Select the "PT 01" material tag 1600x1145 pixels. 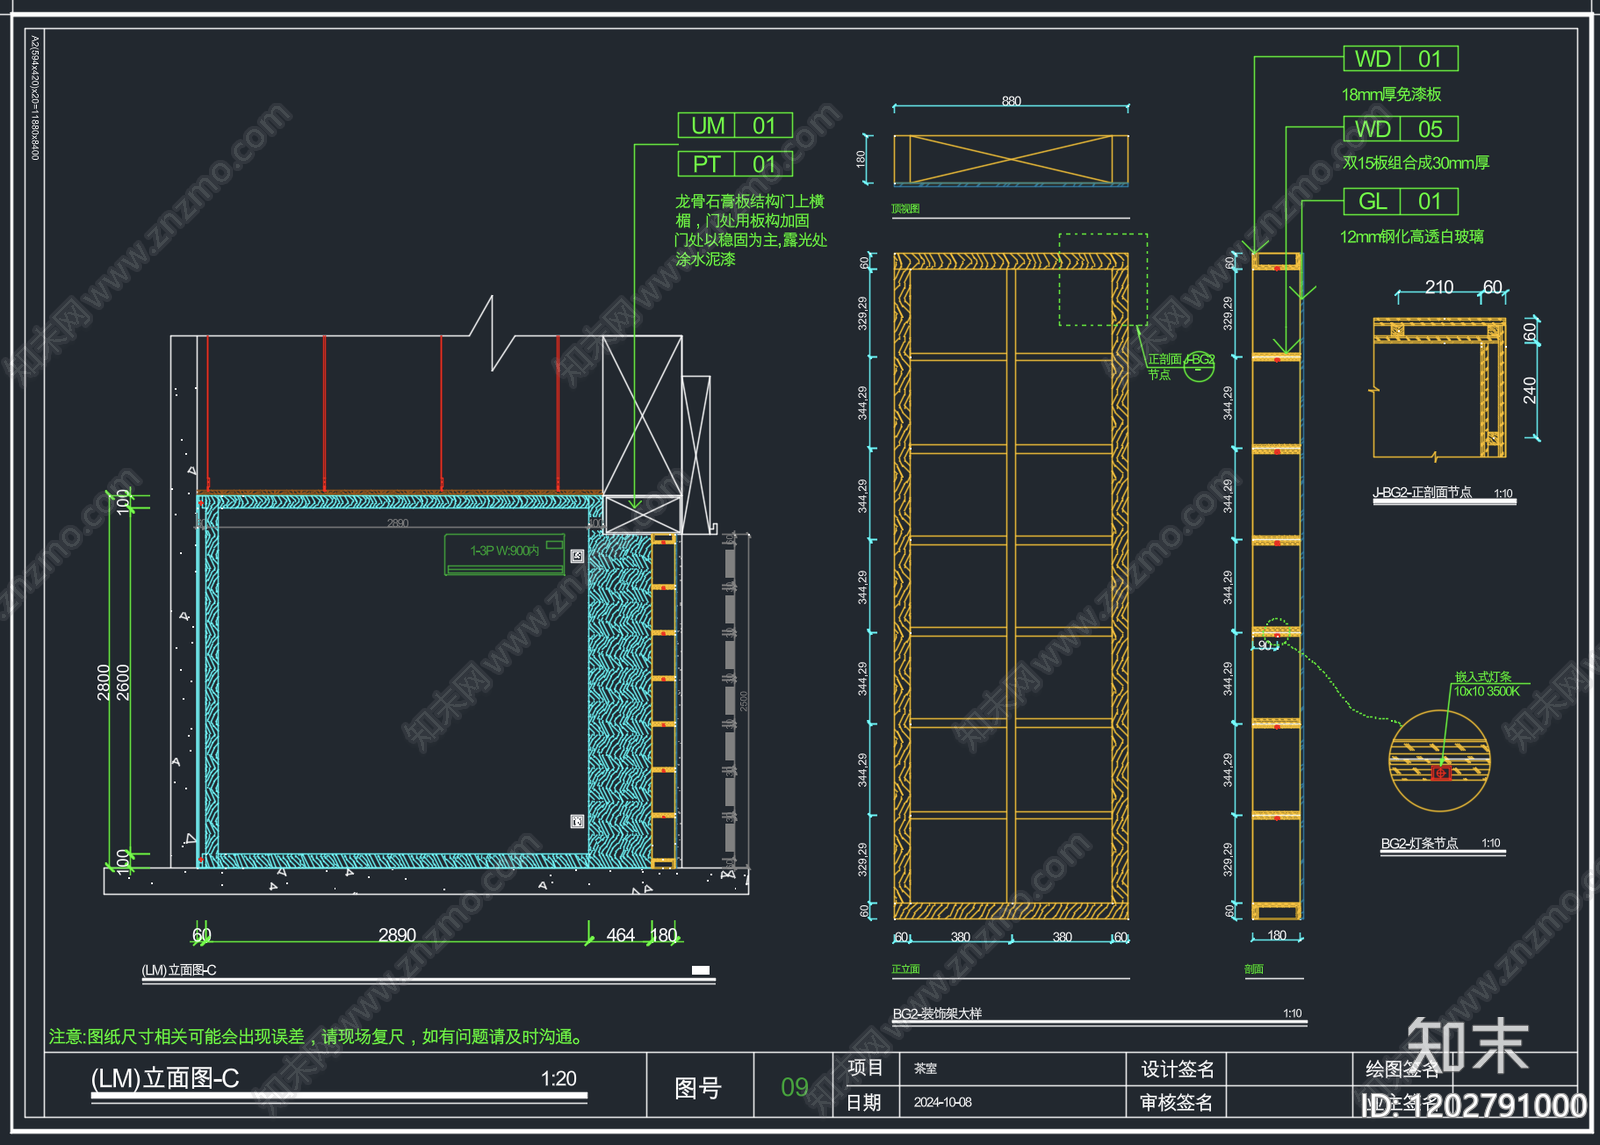pos(735,164)
